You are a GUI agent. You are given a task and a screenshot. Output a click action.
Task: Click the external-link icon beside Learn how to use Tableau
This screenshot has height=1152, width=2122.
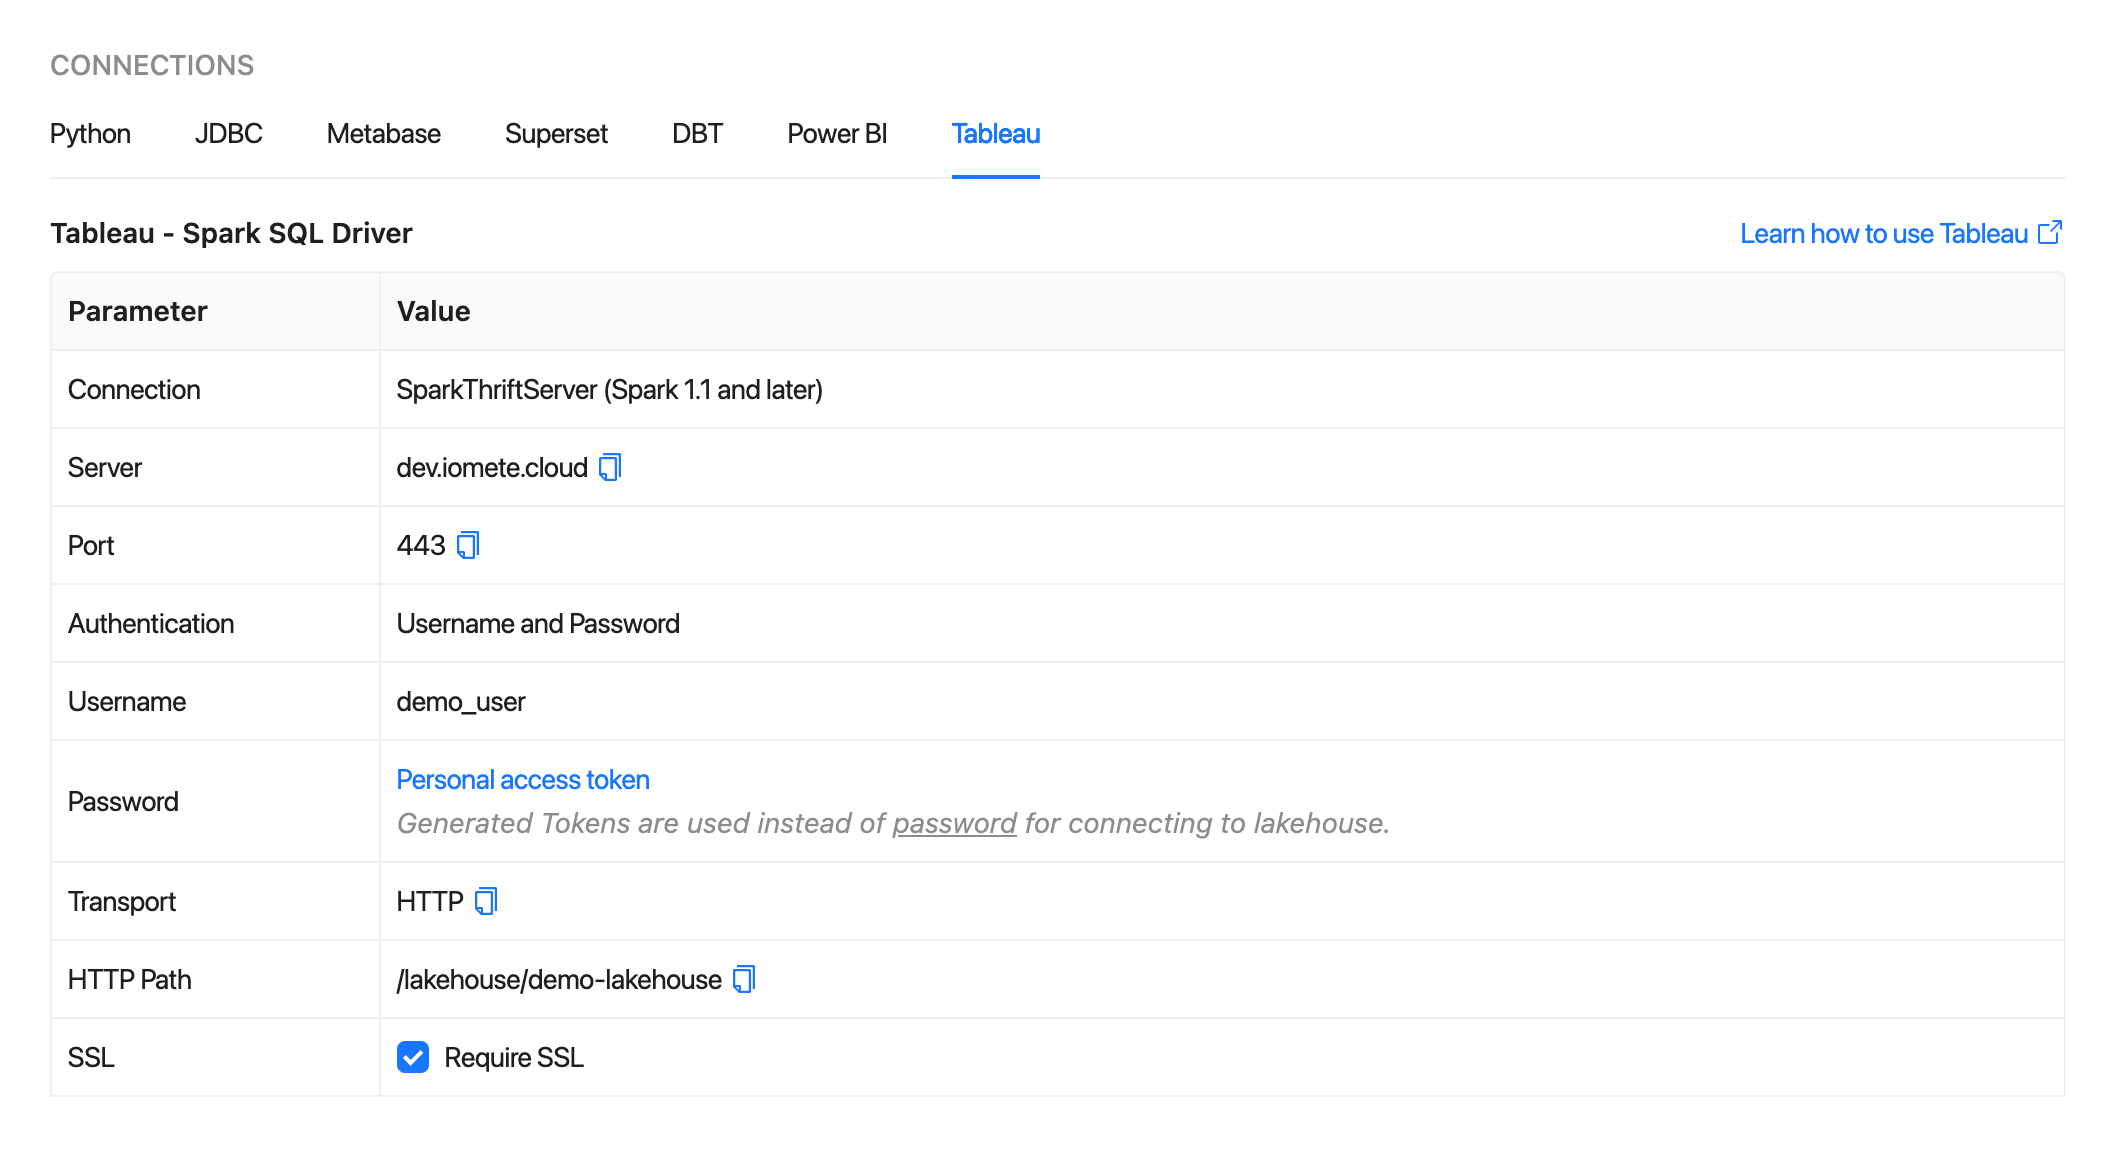(2050, 233)
